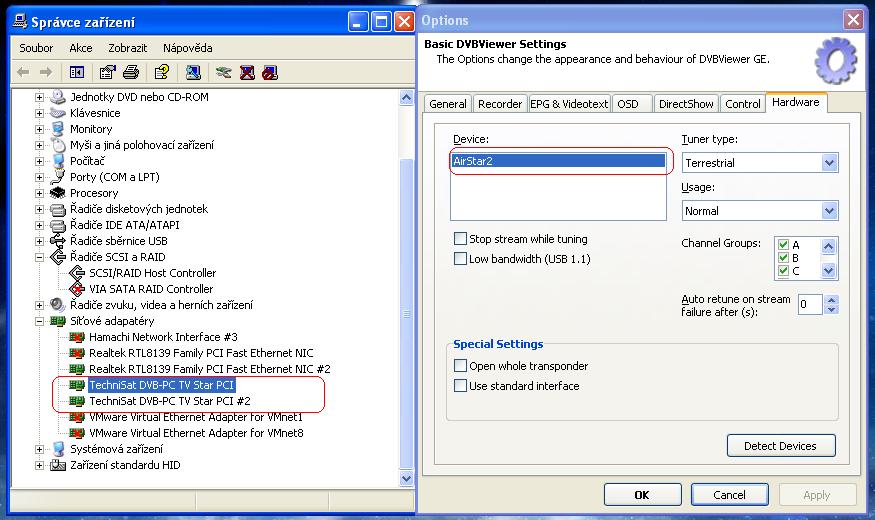Click the Print toolbar icon
Image resolution: width=875 pixels, height=520 pixels.
tap(131, 72)
